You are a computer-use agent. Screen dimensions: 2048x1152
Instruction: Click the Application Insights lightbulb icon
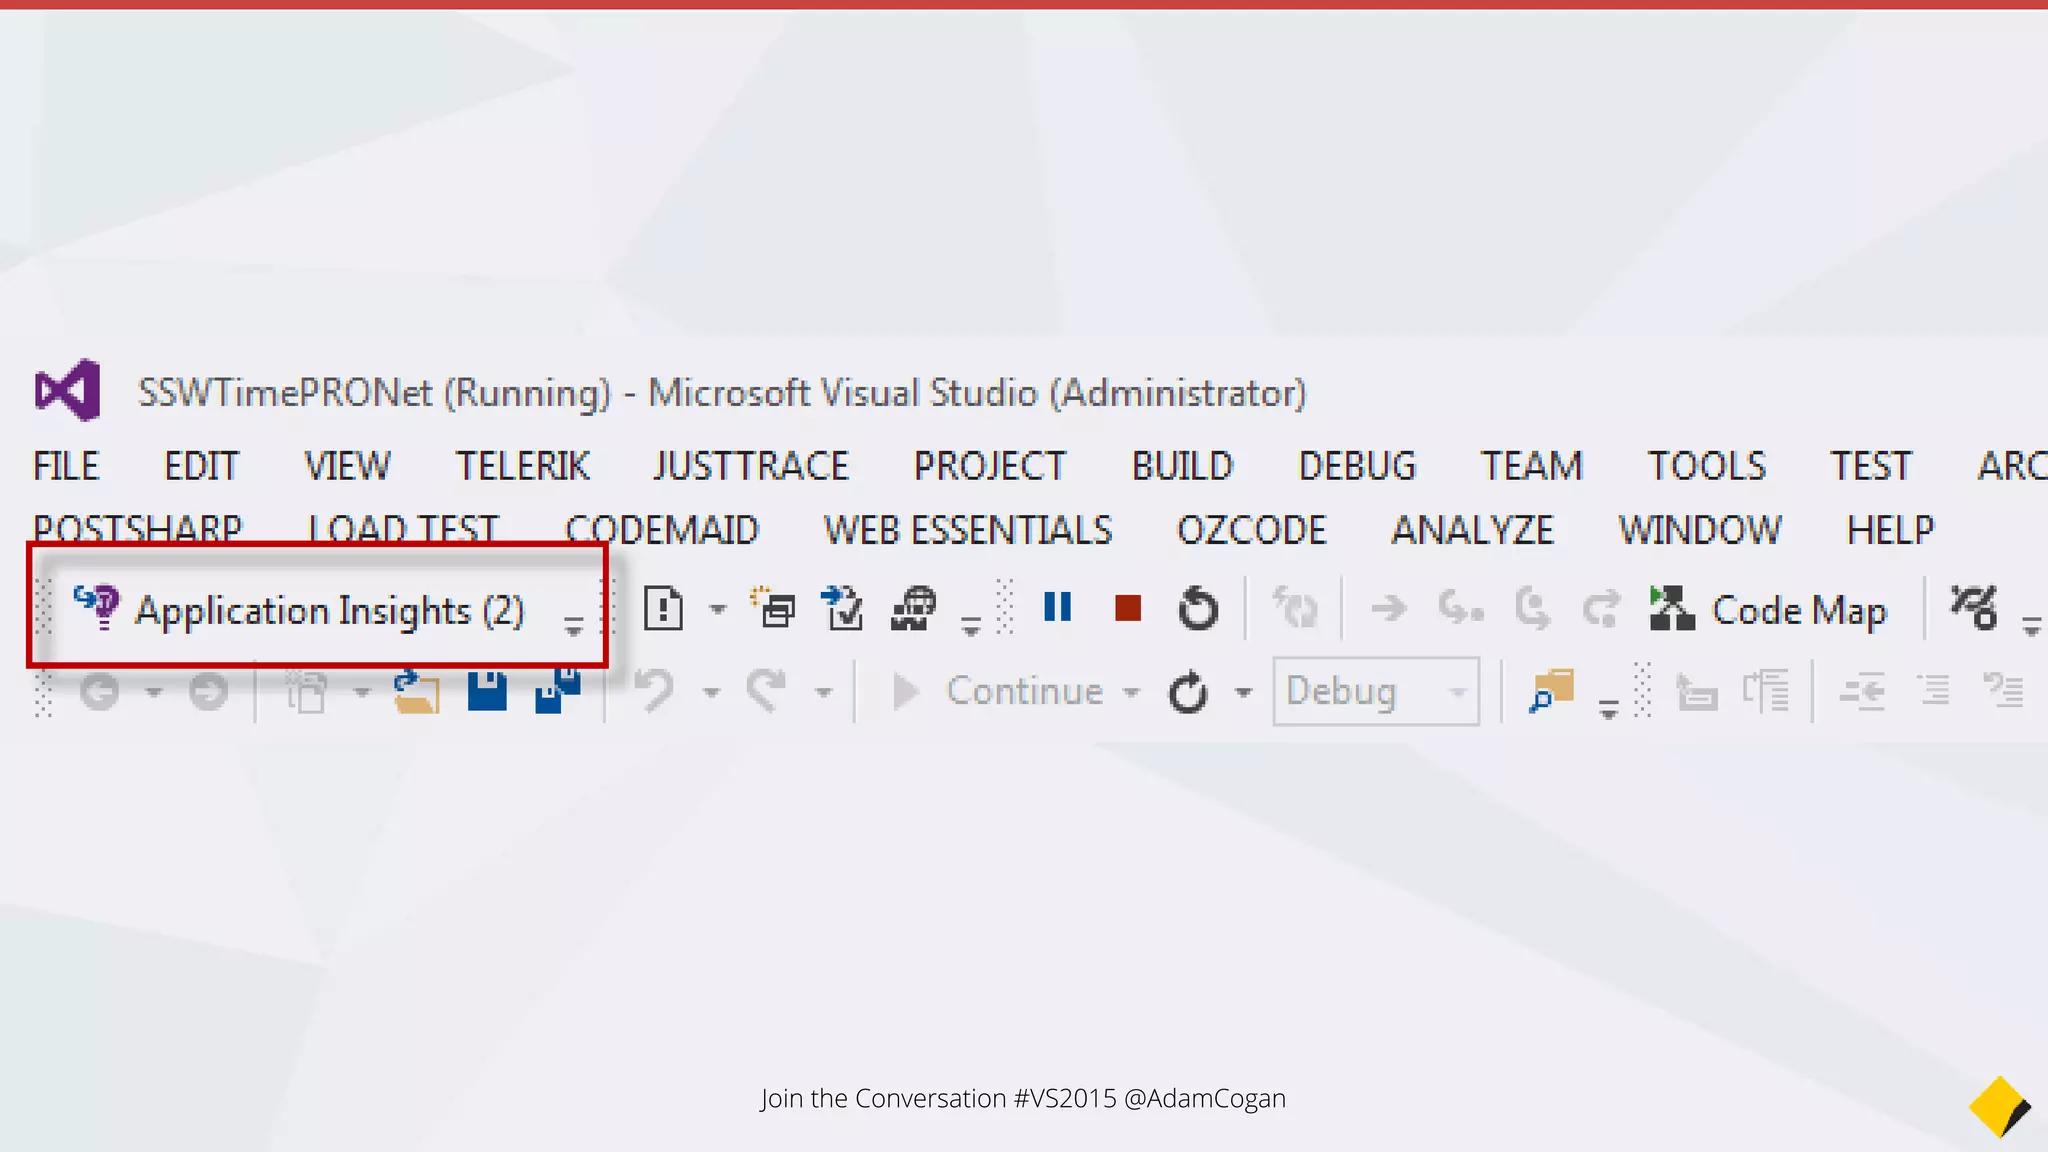click(x=98, y=607)
